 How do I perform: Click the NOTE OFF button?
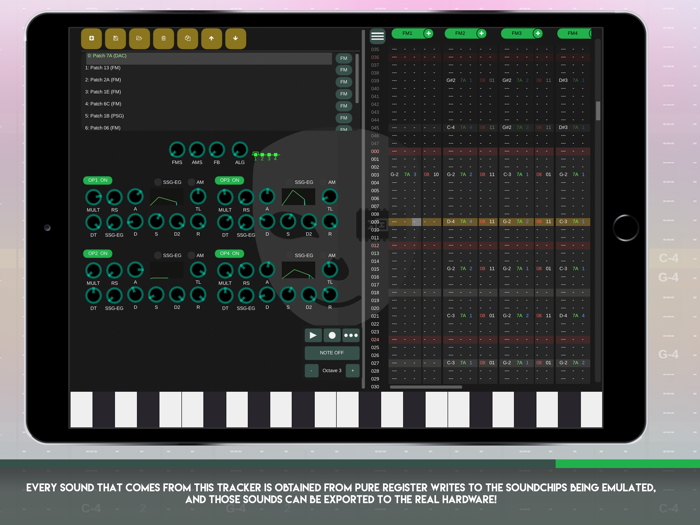pos(332,353)
